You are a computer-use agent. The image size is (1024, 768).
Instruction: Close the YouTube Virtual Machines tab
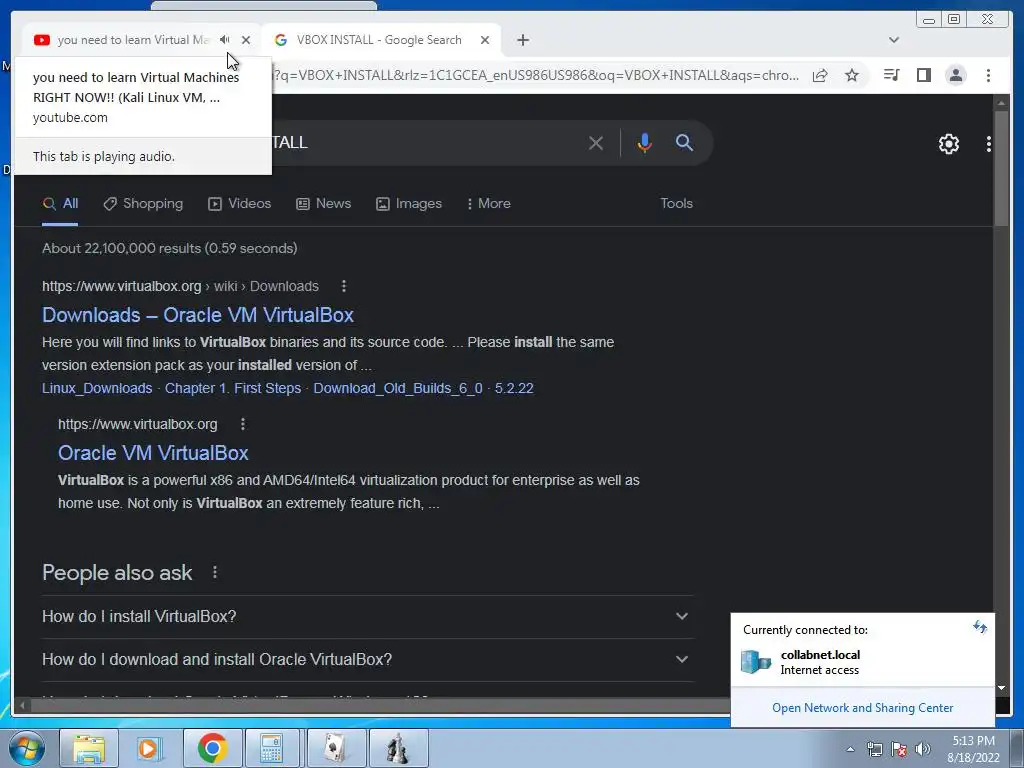click(246, 40)
